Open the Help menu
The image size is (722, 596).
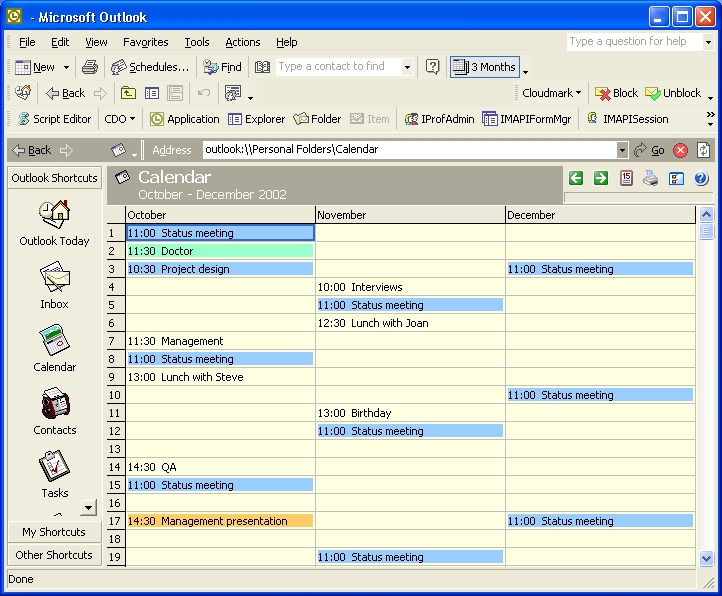click(286, 42)
